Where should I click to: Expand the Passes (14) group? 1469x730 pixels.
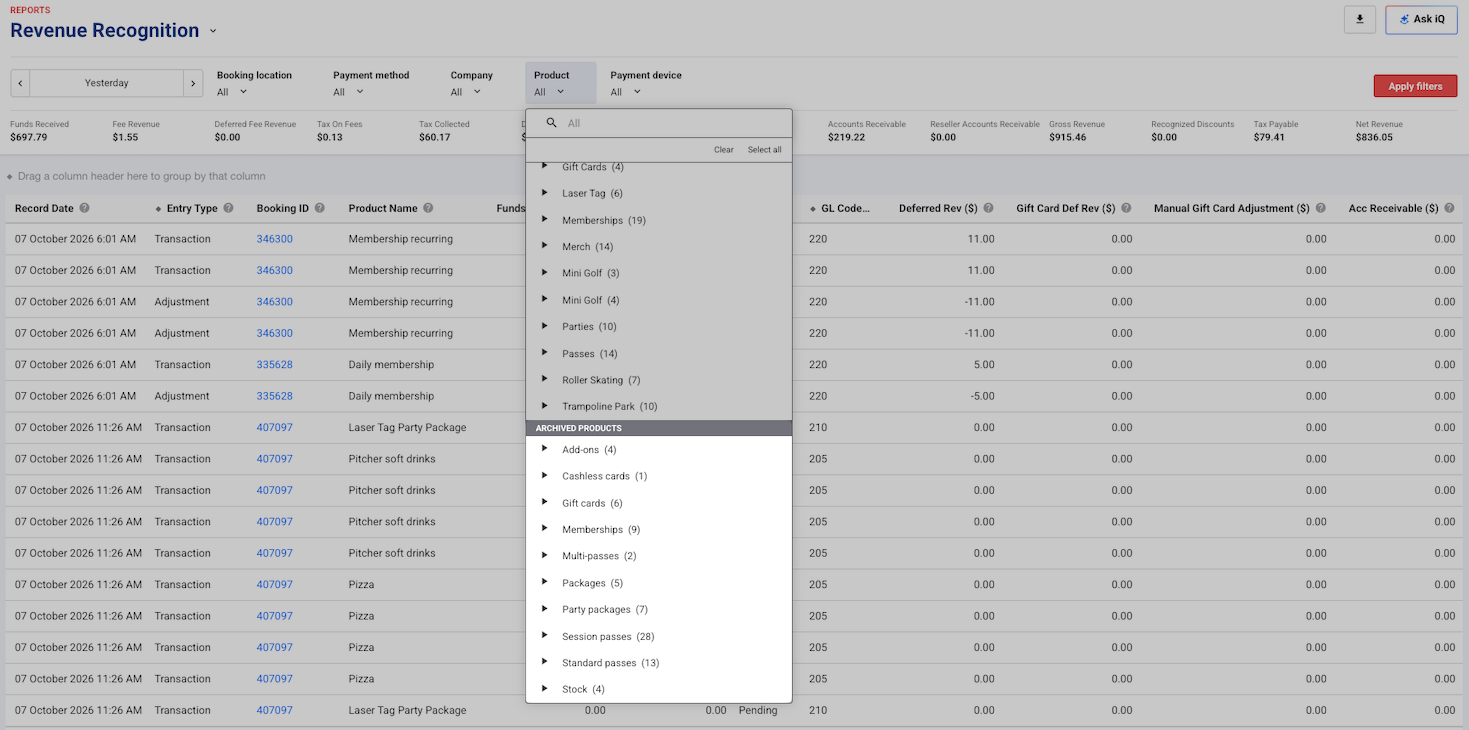click(x=544, y=352)
